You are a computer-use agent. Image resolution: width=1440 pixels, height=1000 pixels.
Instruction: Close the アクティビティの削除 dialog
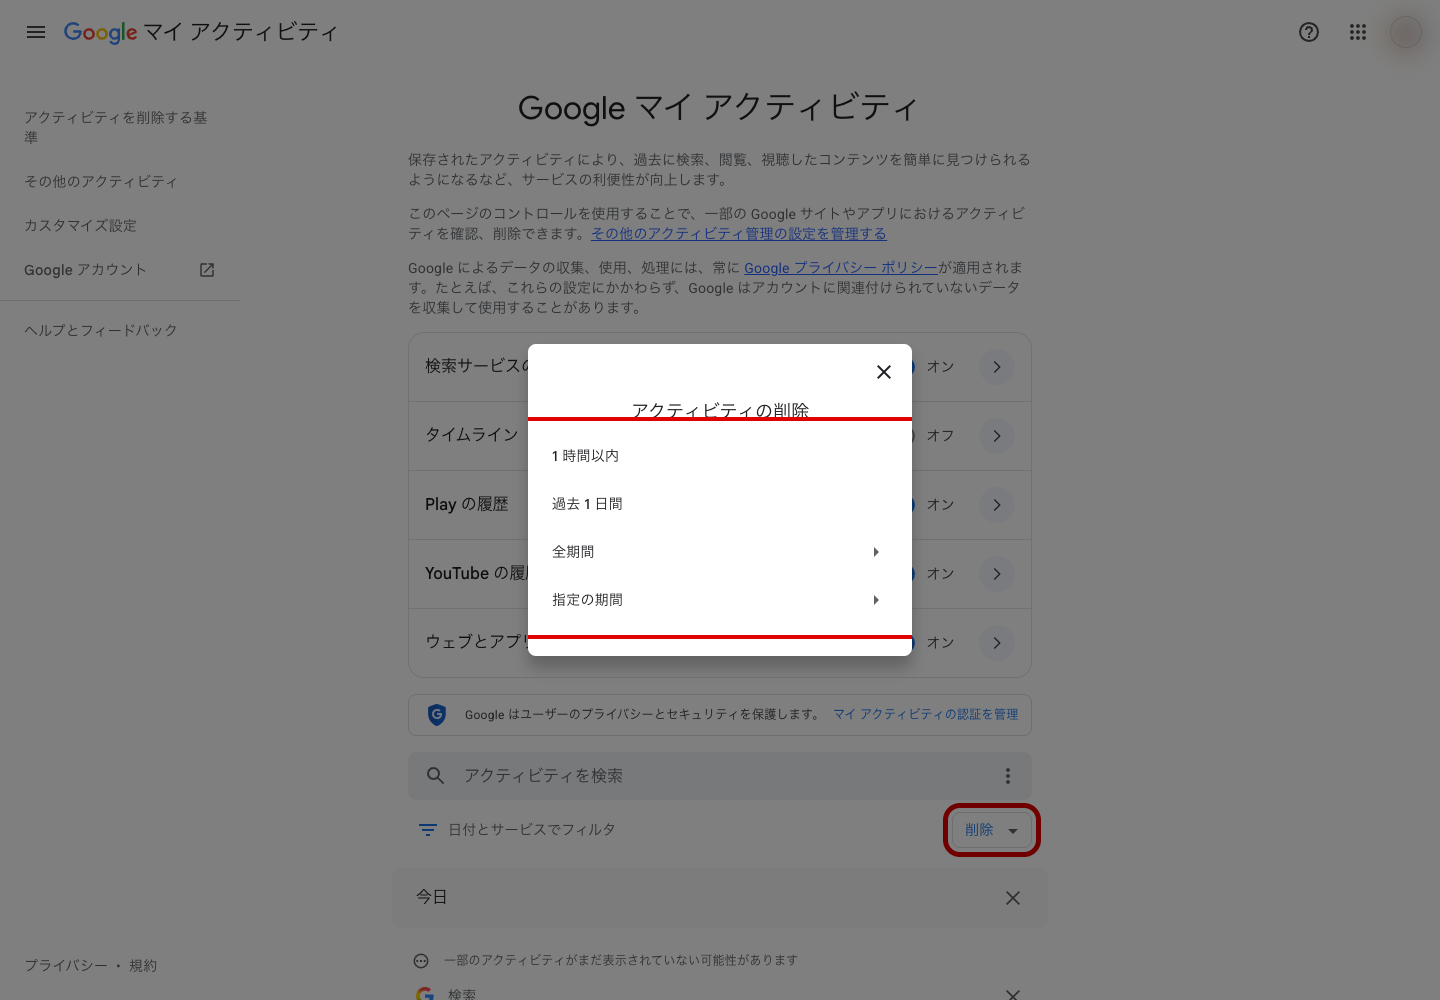coord(884,372)
